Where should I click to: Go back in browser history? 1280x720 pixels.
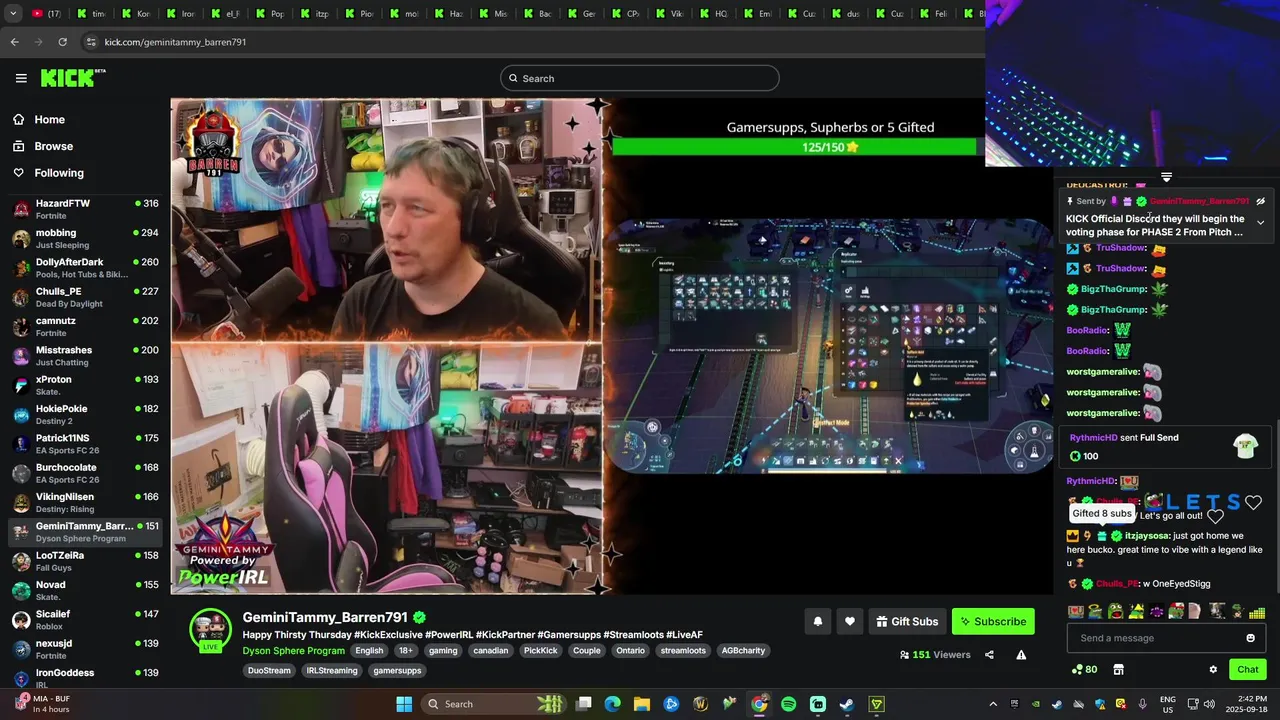[14, 42]
